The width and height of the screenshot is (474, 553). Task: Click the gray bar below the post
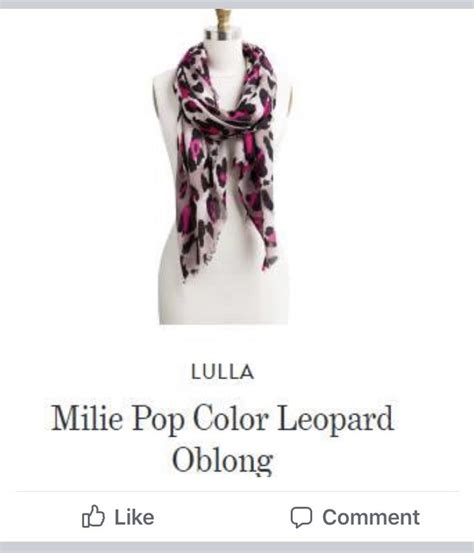[x=237, y=548]
